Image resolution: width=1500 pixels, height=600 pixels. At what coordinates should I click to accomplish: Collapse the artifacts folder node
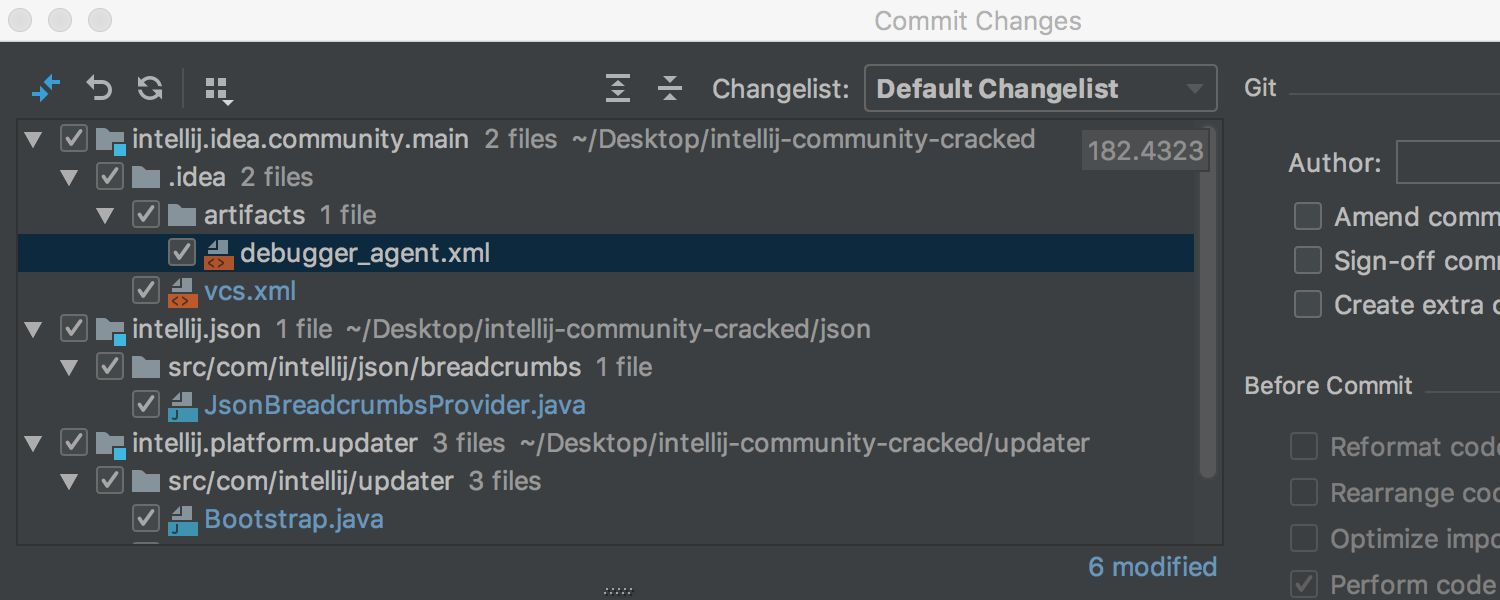(x=105, y=216)
